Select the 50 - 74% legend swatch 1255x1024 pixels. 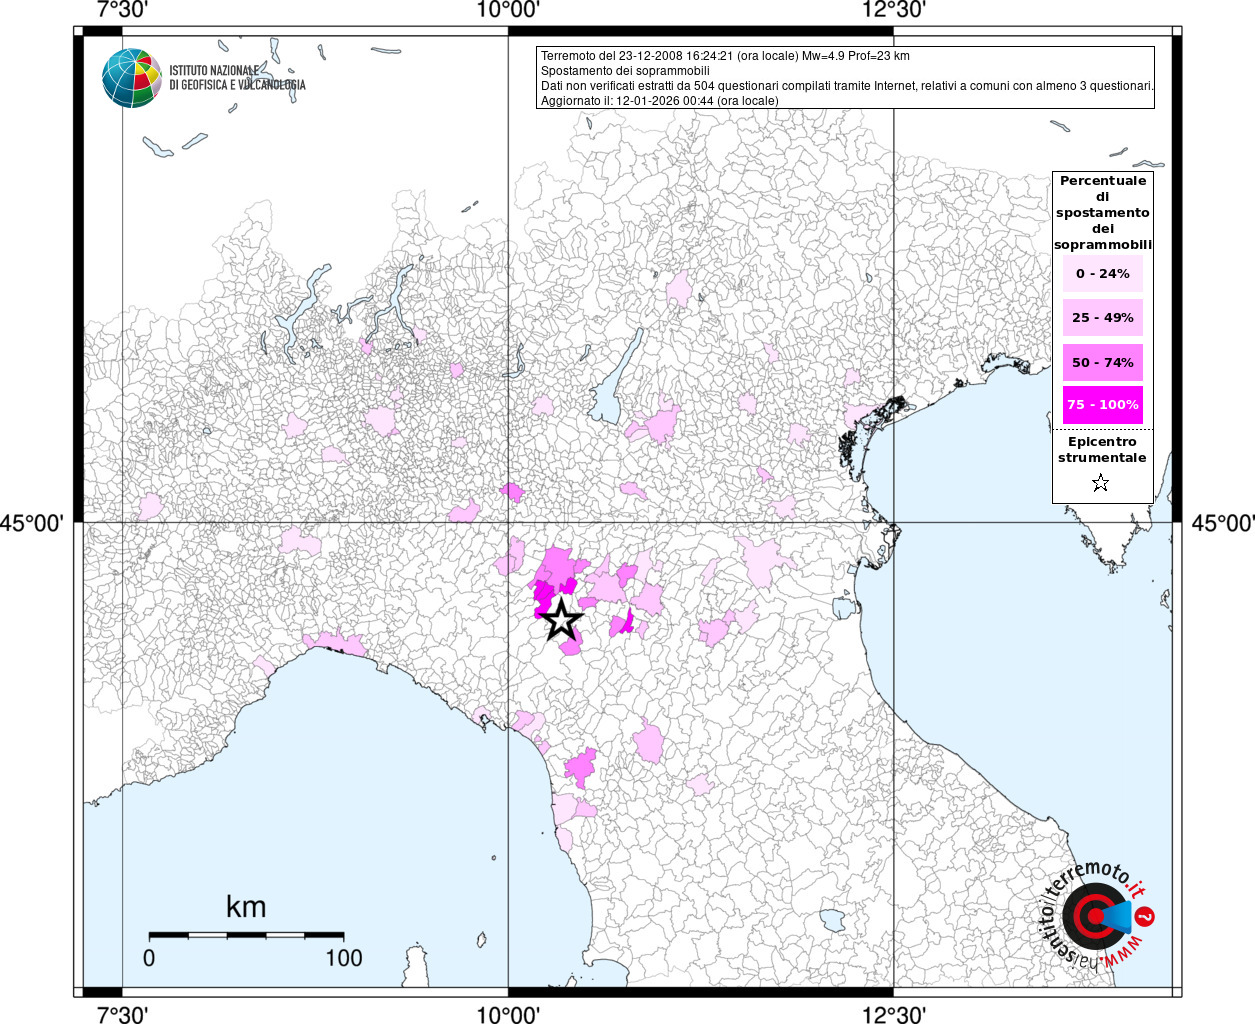pos(1102,362)
